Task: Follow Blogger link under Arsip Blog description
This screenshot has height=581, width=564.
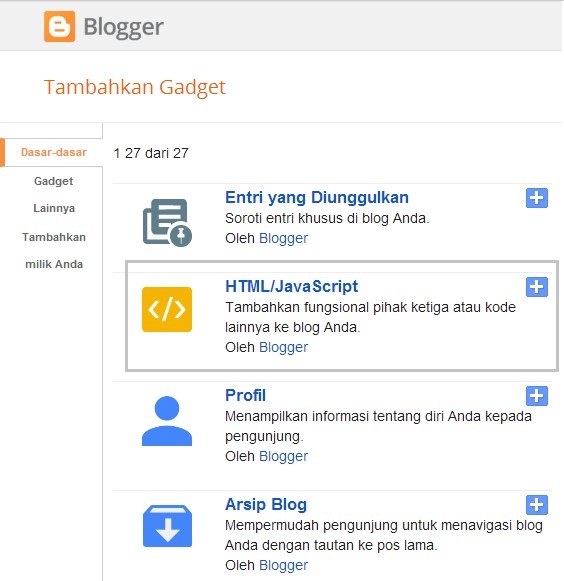Action: coord(283,565)
